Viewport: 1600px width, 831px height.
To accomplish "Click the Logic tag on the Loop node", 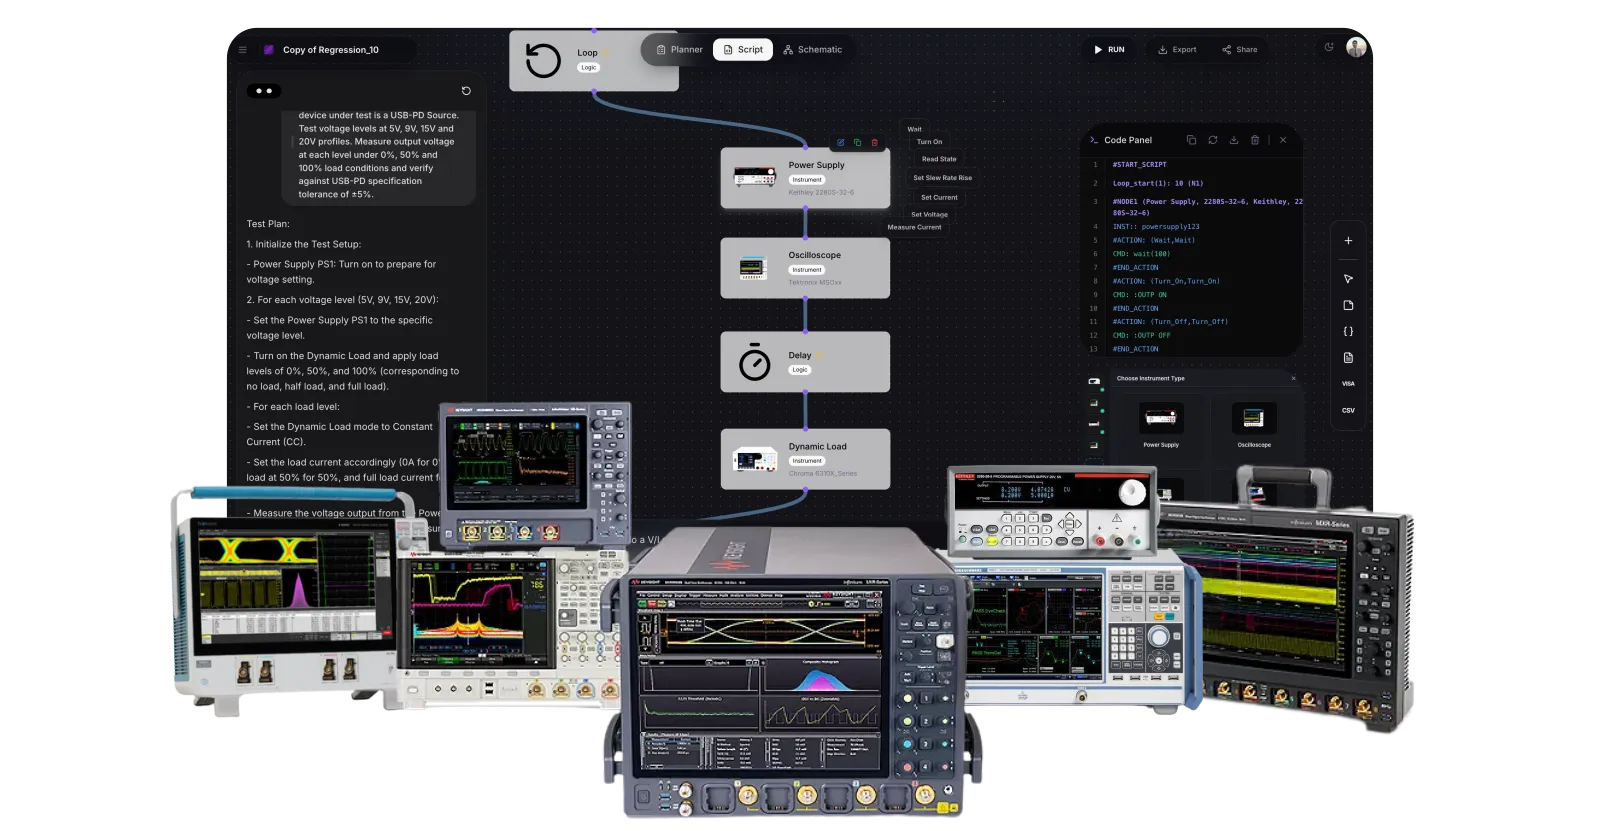I will click(x=588, y=68).
